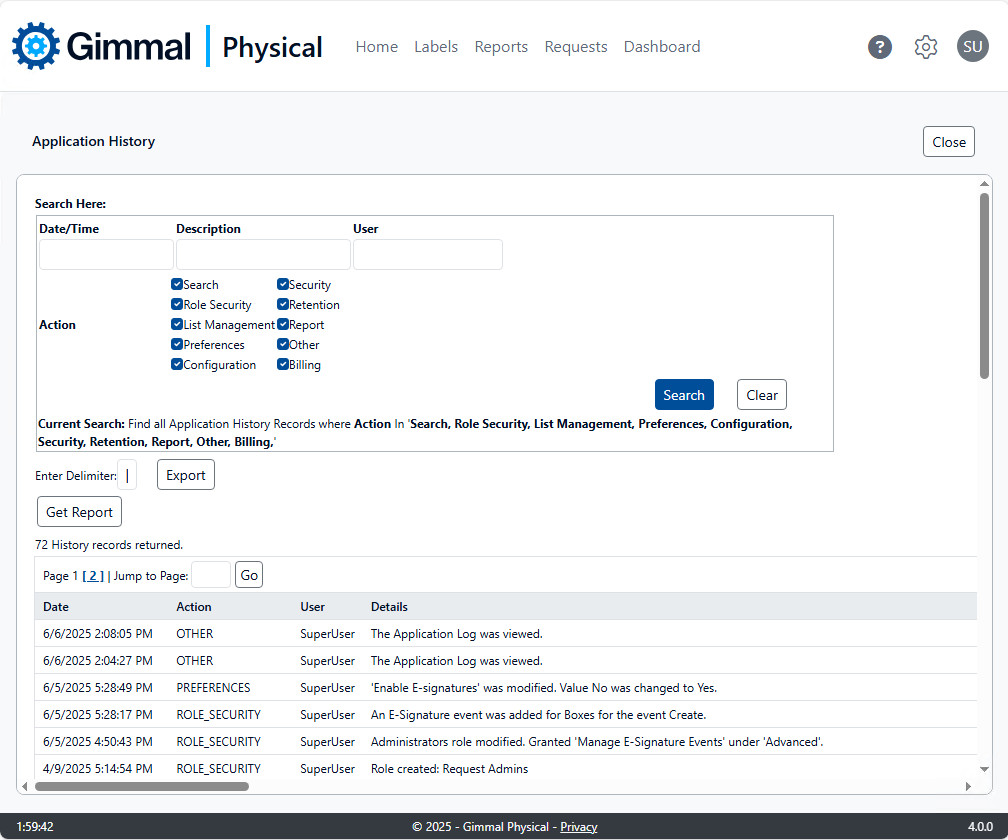Image resolution: width=1008 pixels, height=840 pixels.
Task: Click the 72 History records returned text
Action: [x=109, y=545]
